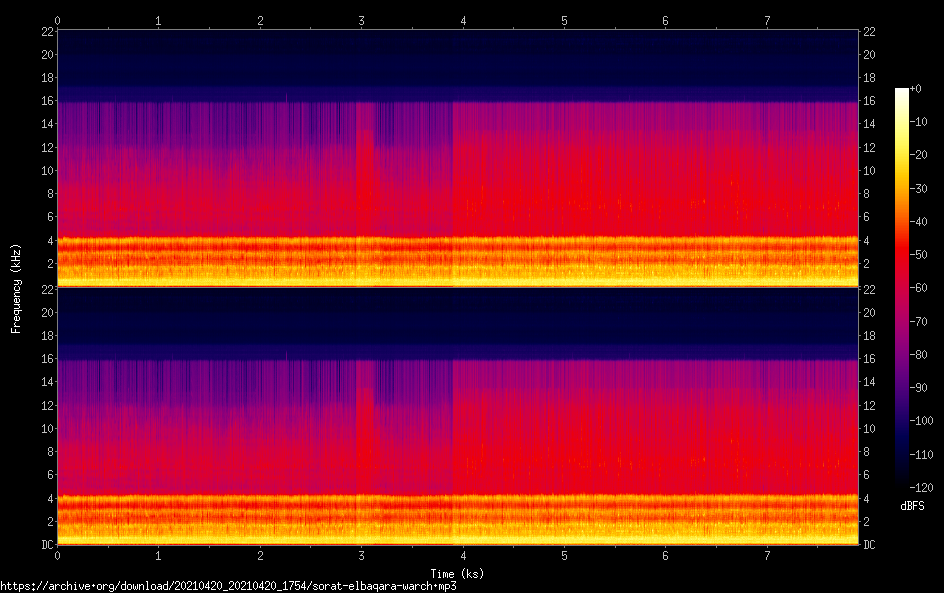
Task: Click the "Frequency (kHz)" axis title
Action: point(16,288)
